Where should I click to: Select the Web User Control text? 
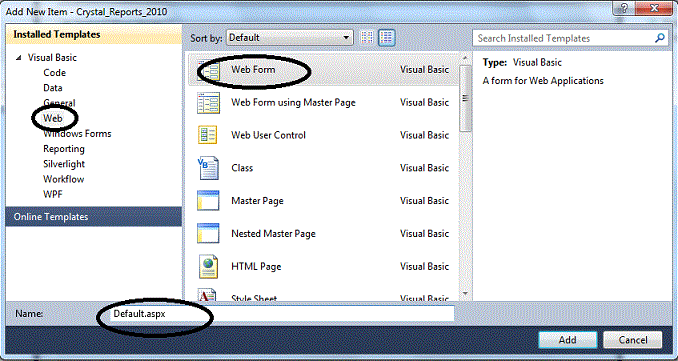[268, 135]
